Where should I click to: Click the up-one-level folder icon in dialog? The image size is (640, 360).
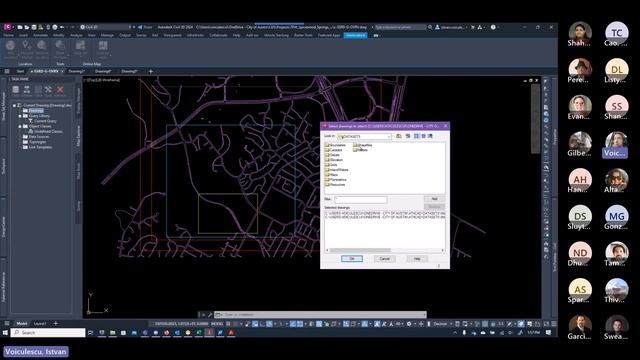[399, 136]
